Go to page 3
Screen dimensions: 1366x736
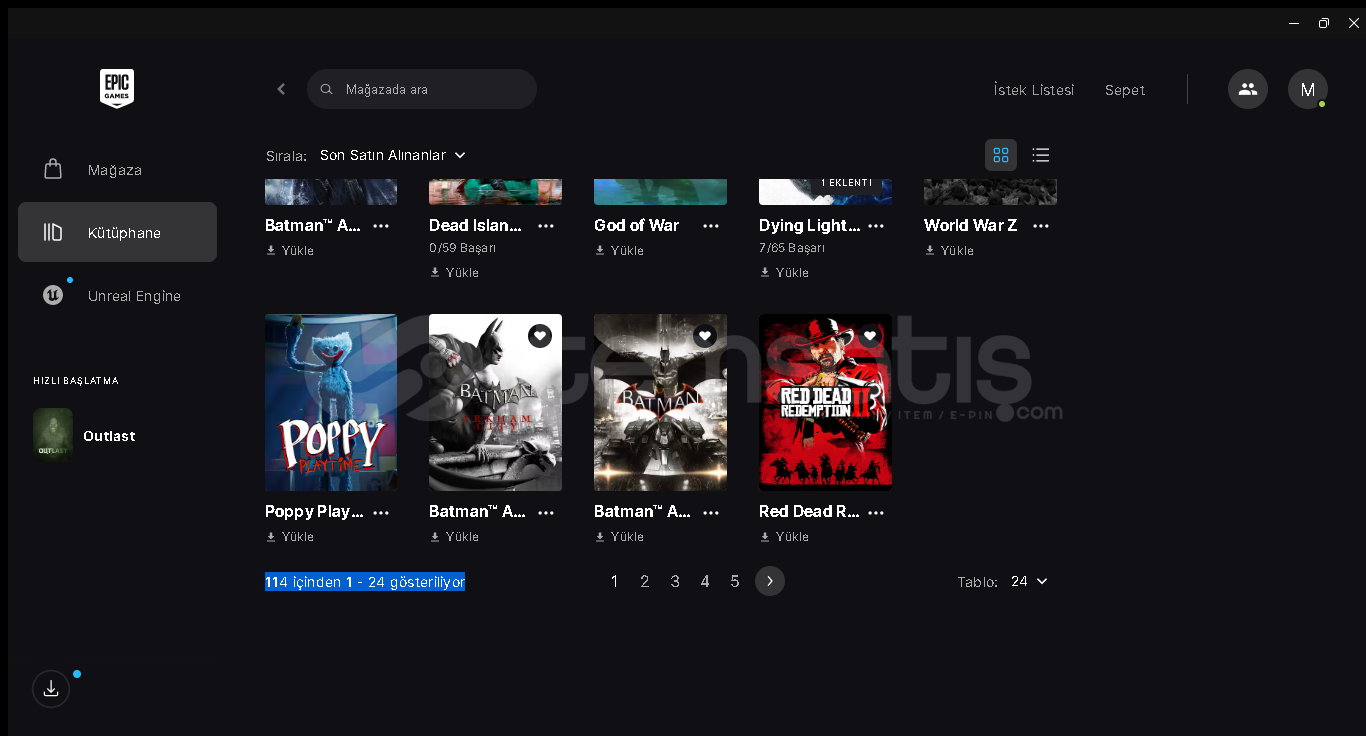(675, 581)
